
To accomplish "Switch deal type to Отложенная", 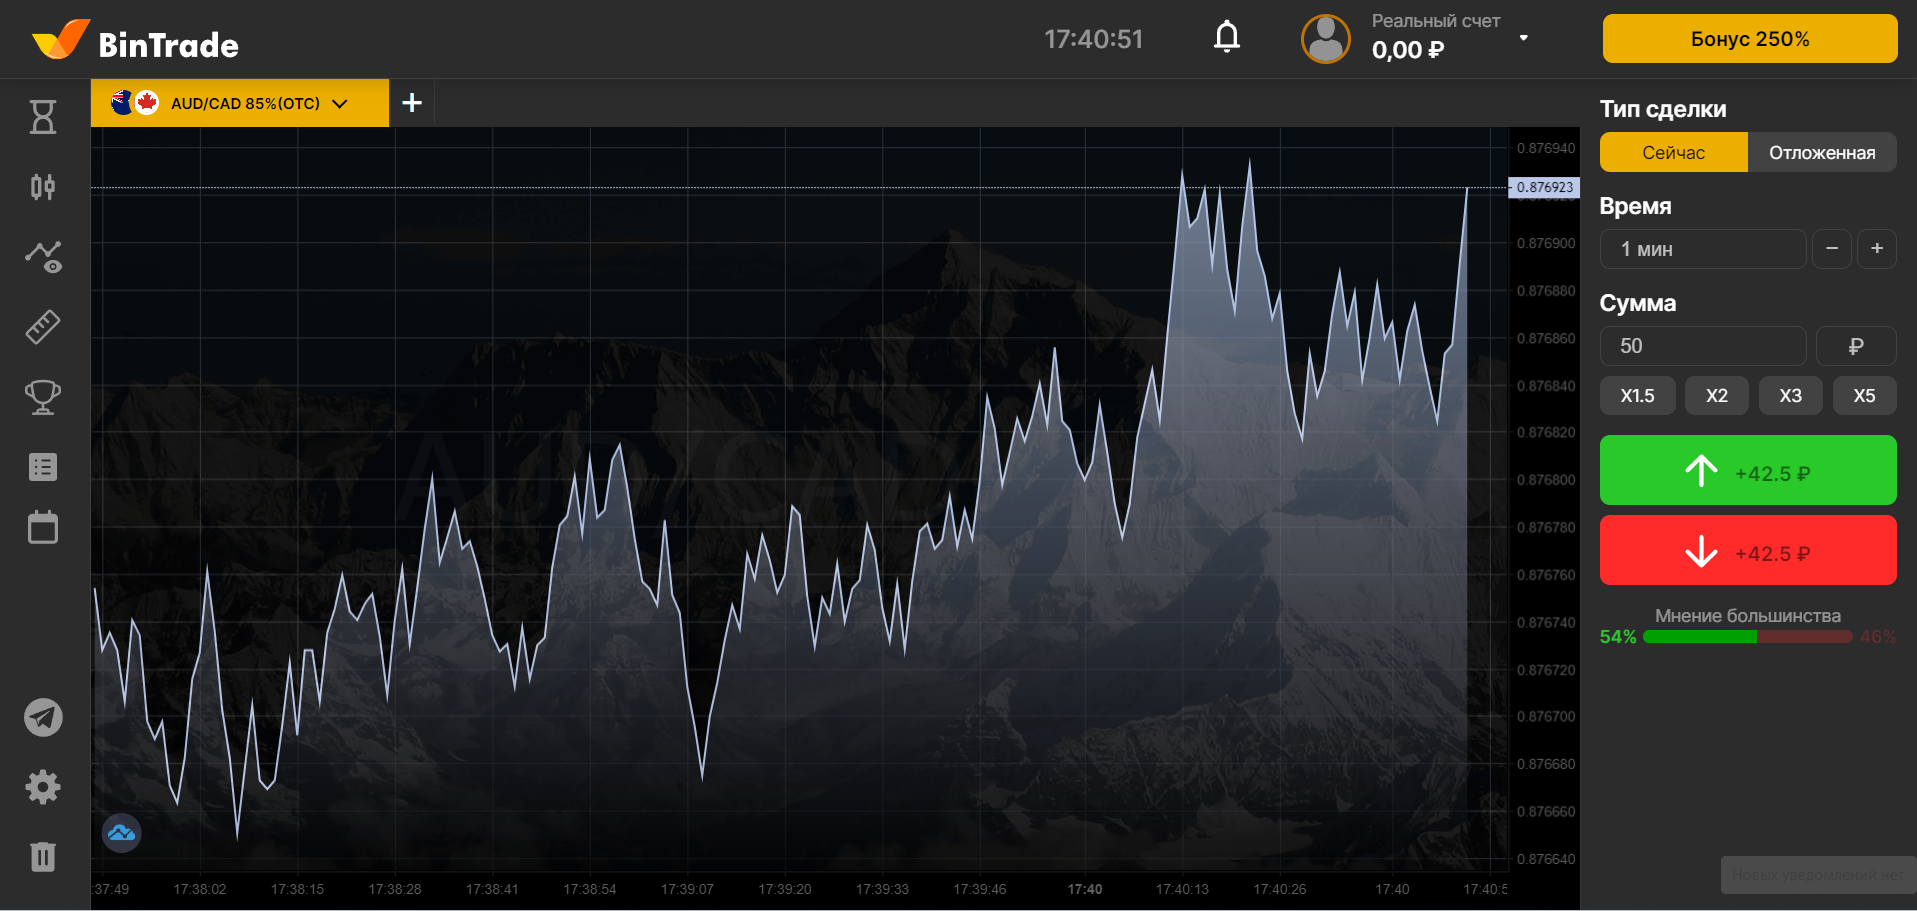I will point(1821,153).
